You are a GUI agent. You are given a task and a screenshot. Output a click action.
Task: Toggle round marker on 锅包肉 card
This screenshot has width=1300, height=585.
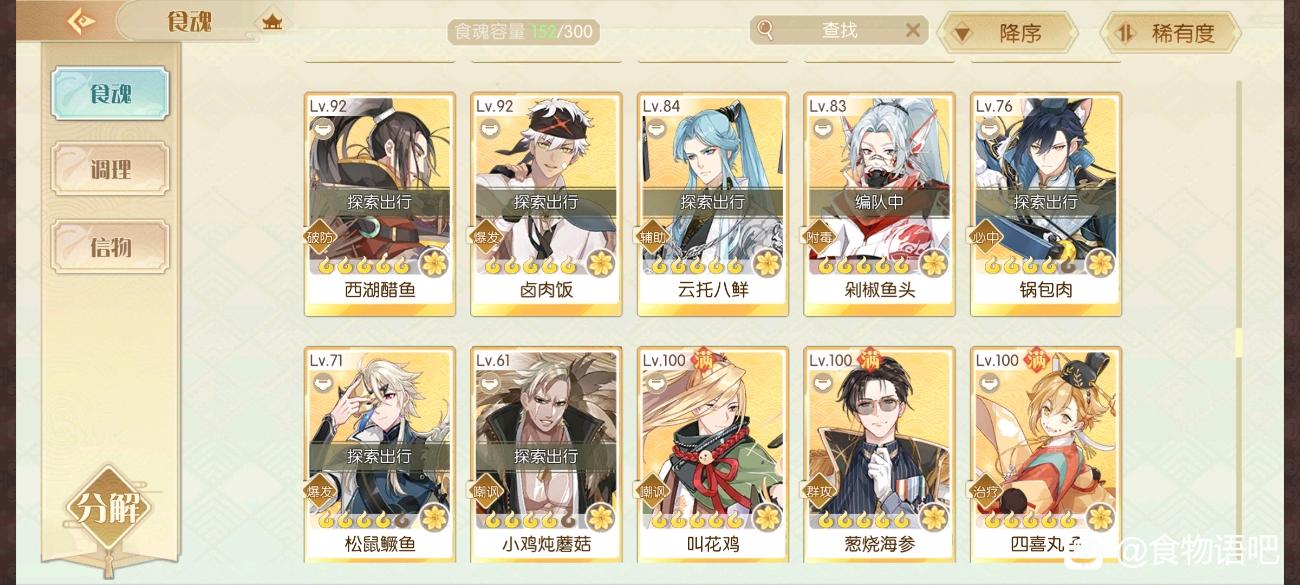click(988, 128)
